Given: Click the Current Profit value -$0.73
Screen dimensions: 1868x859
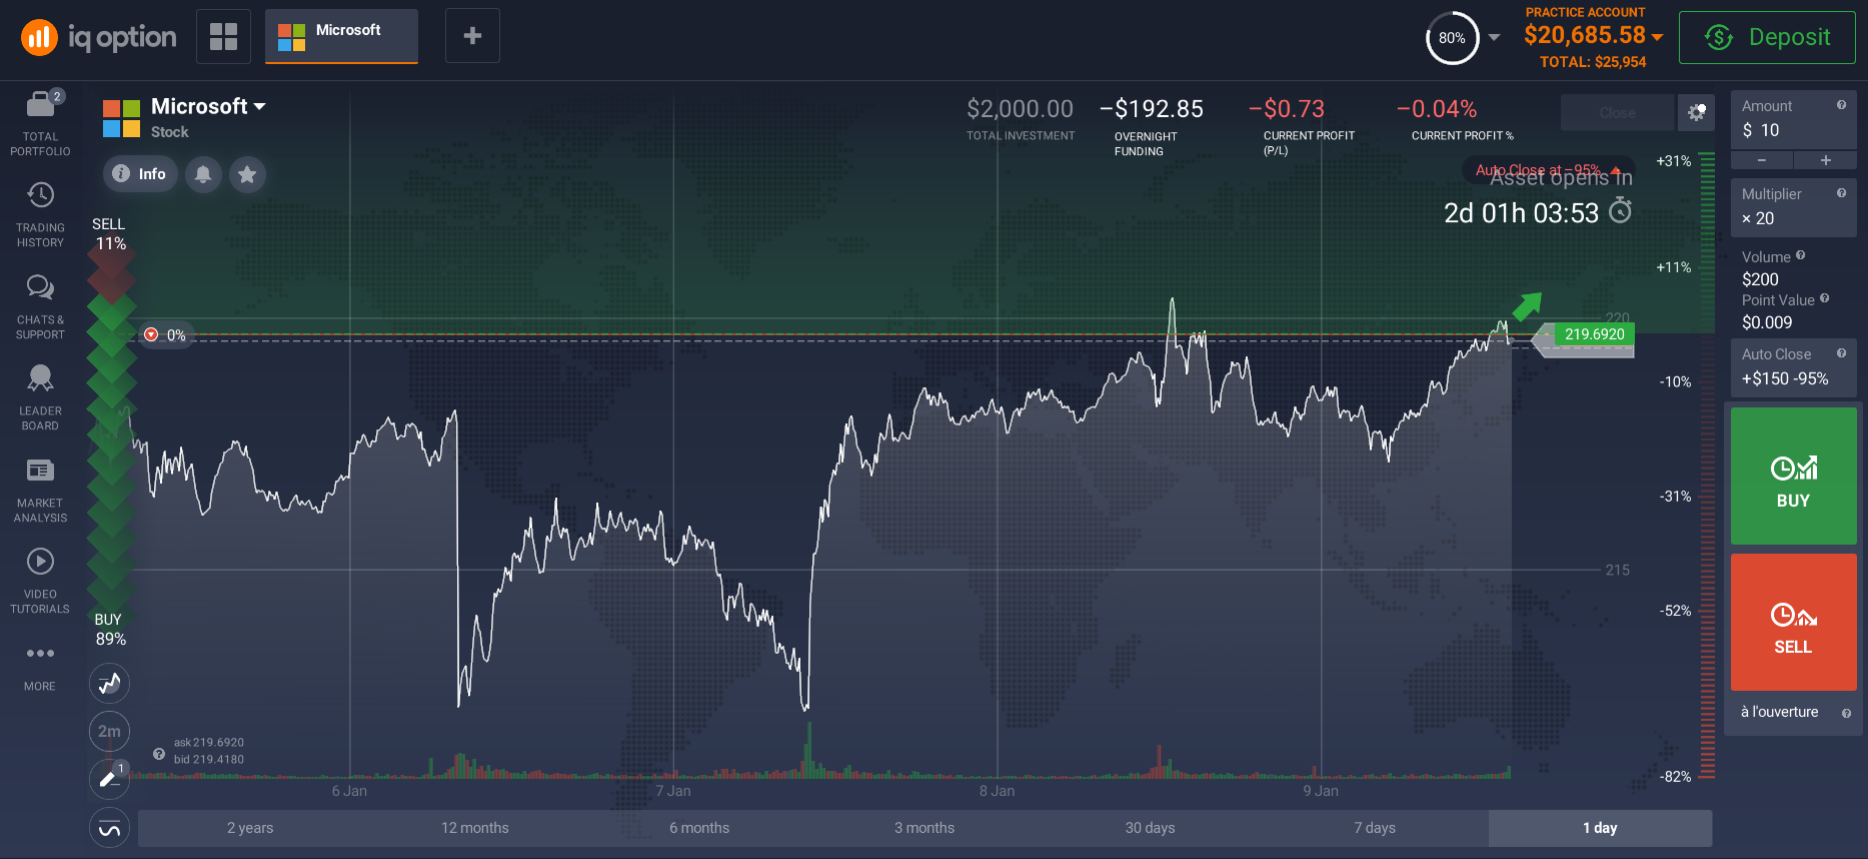Looking at the screenshot, I should (x=1287, y=108).
